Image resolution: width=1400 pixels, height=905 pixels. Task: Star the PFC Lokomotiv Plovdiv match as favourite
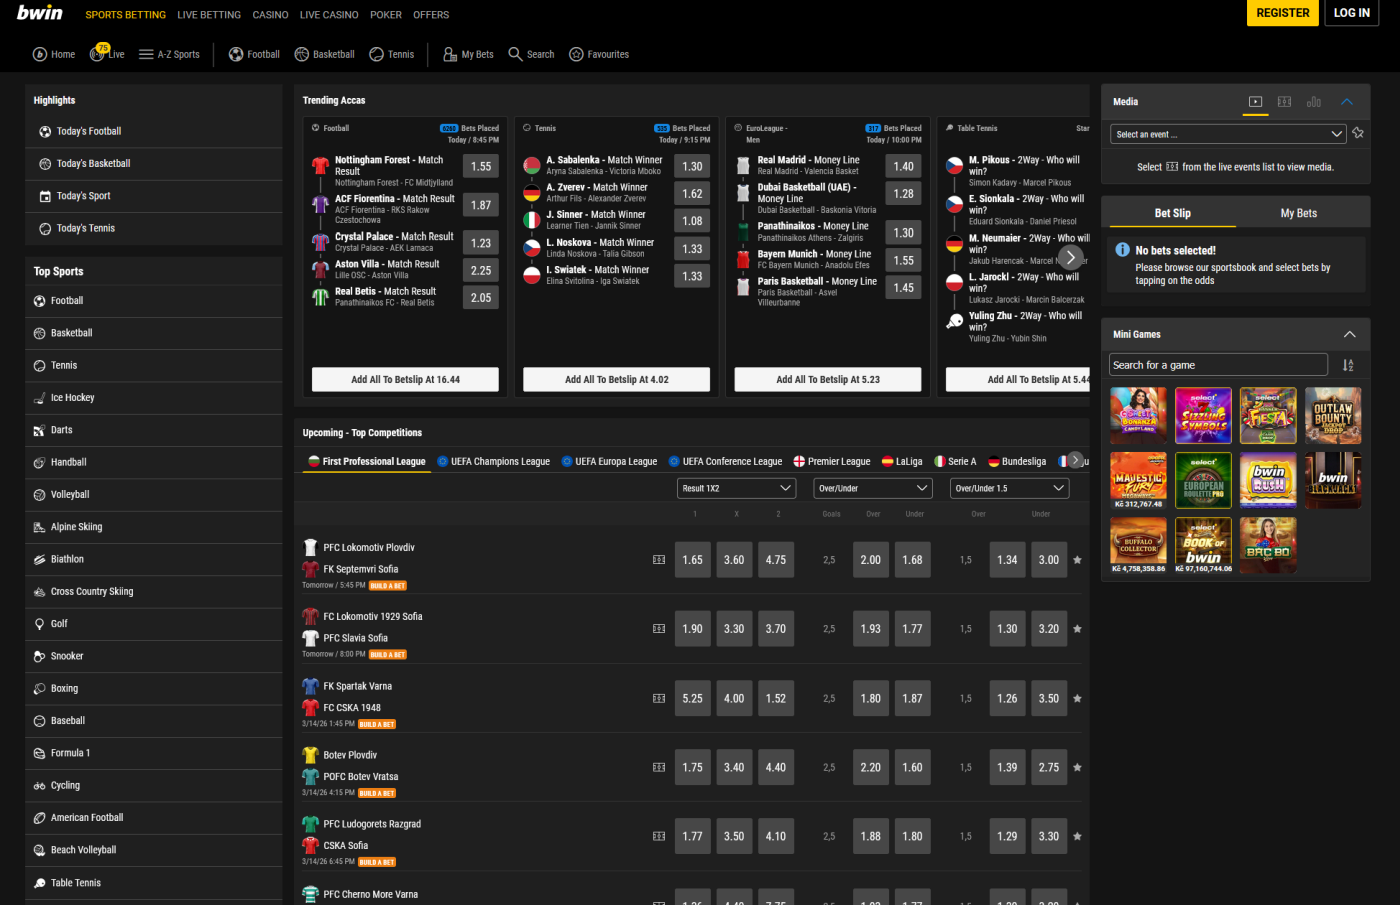(x=1077, y=560)
